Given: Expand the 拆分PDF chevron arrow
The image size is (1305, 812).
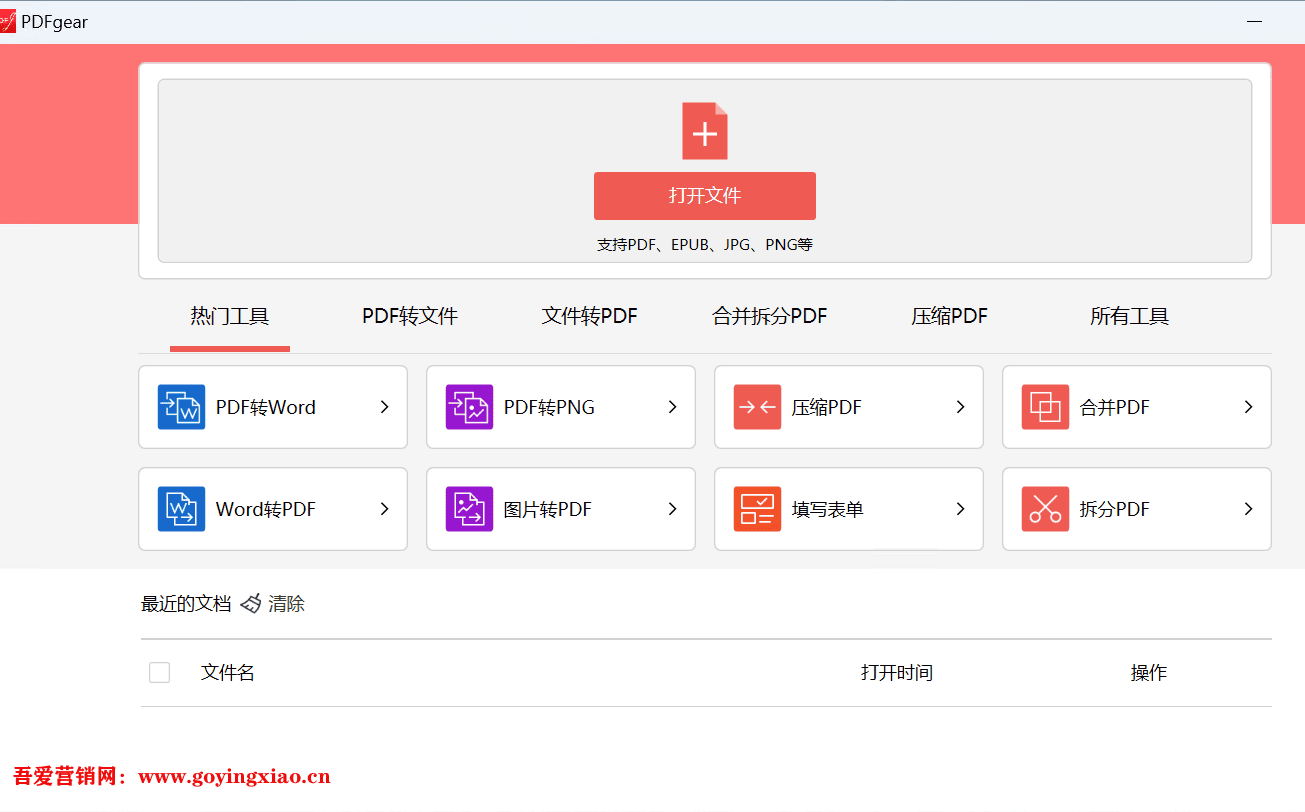Looking at the screenshot, I should pyautogui.click(x=1248, y=509).
